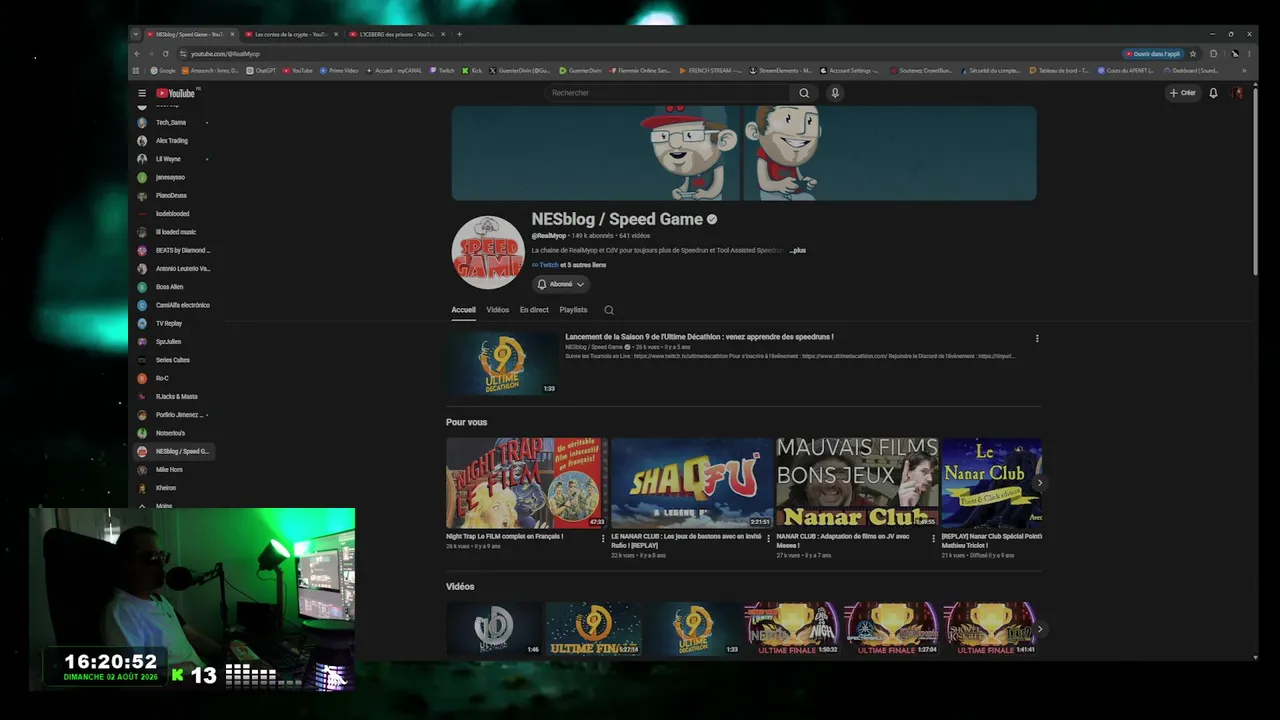Play the Ultime Décathlon featured video thumbnail
The width and height of the screenshot is (1280, 720).
coord(502,363)
